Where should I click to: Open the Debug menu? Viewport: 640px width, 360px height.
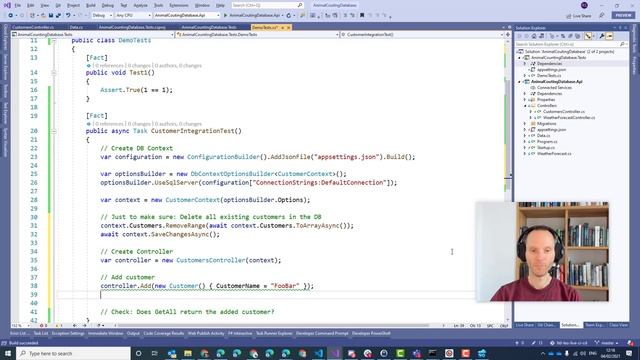(108, 5)
